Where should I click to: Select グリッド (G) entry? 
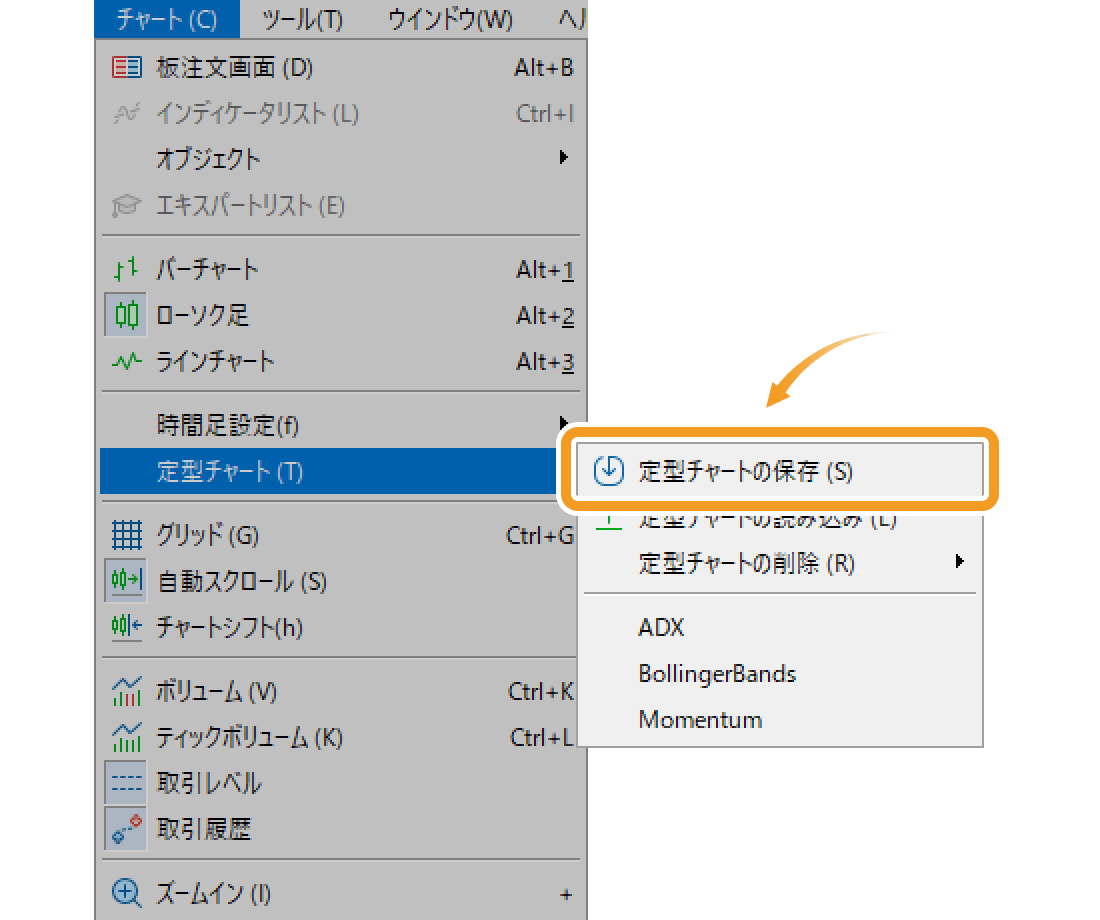pos(340,535)
